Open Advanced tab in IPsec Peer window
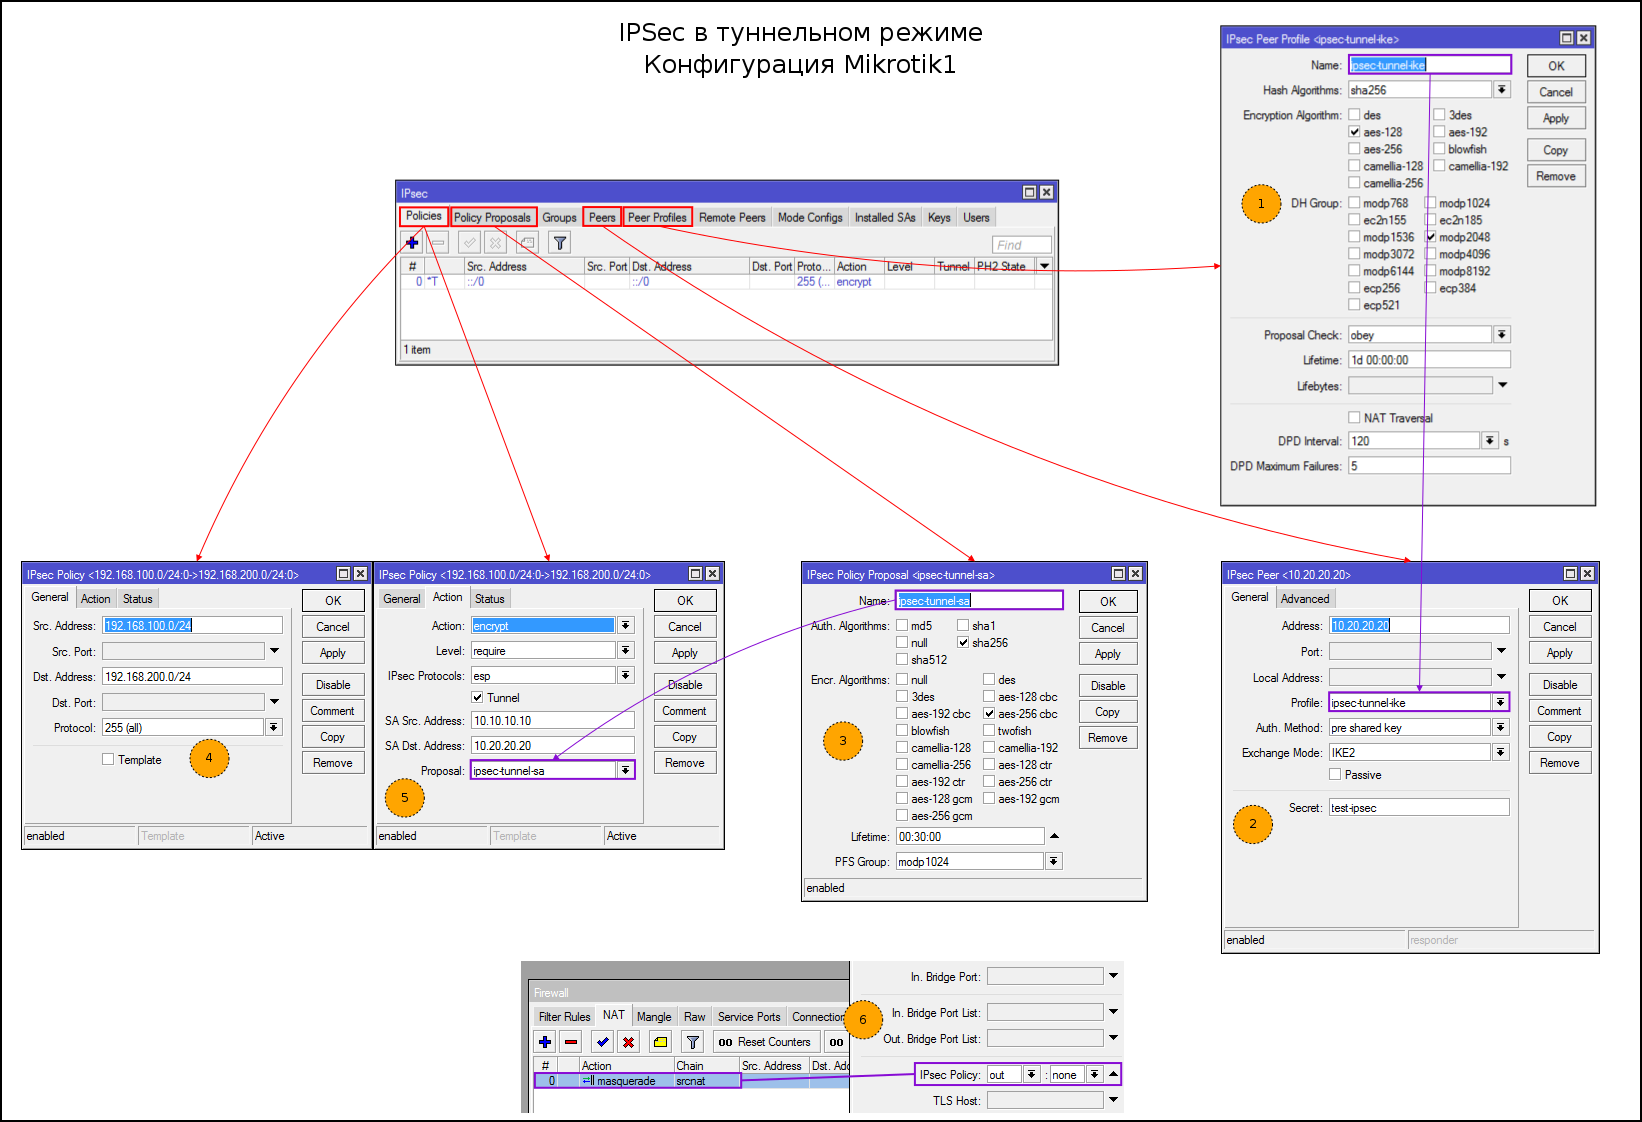Viewport: 1642px width, 1122px height. tap(1305, 598)
